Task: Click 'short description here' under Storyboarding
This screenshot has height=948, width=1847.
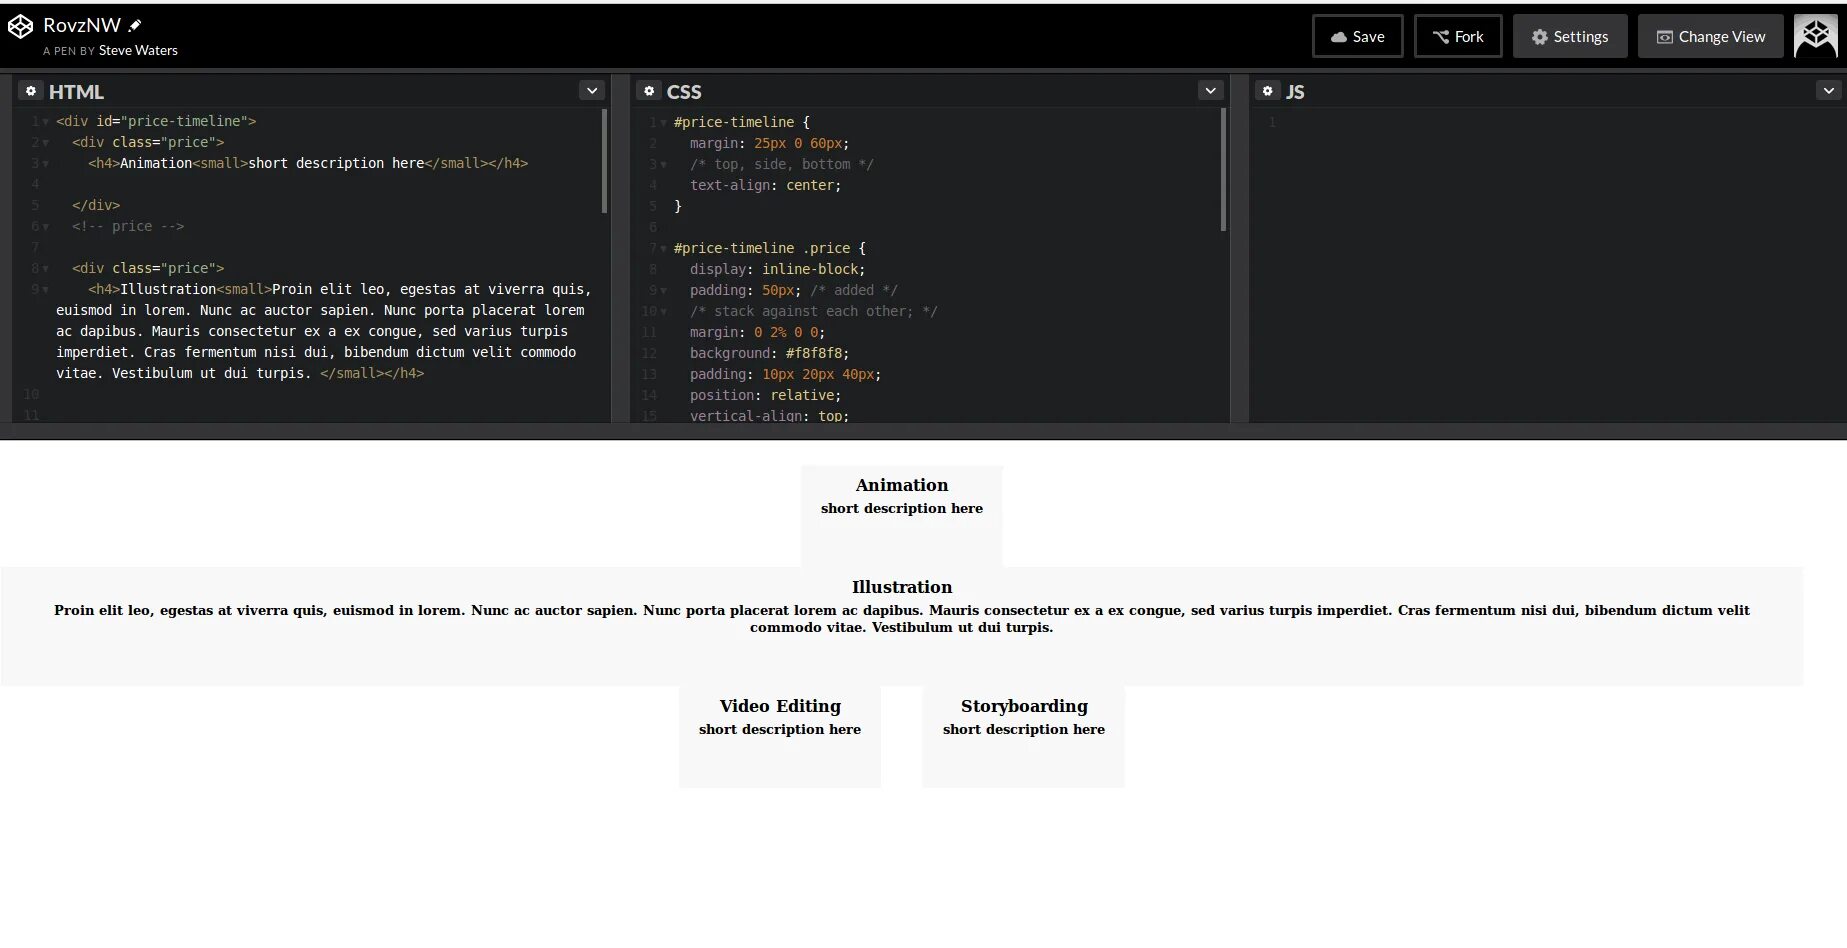Action: 1024,729
